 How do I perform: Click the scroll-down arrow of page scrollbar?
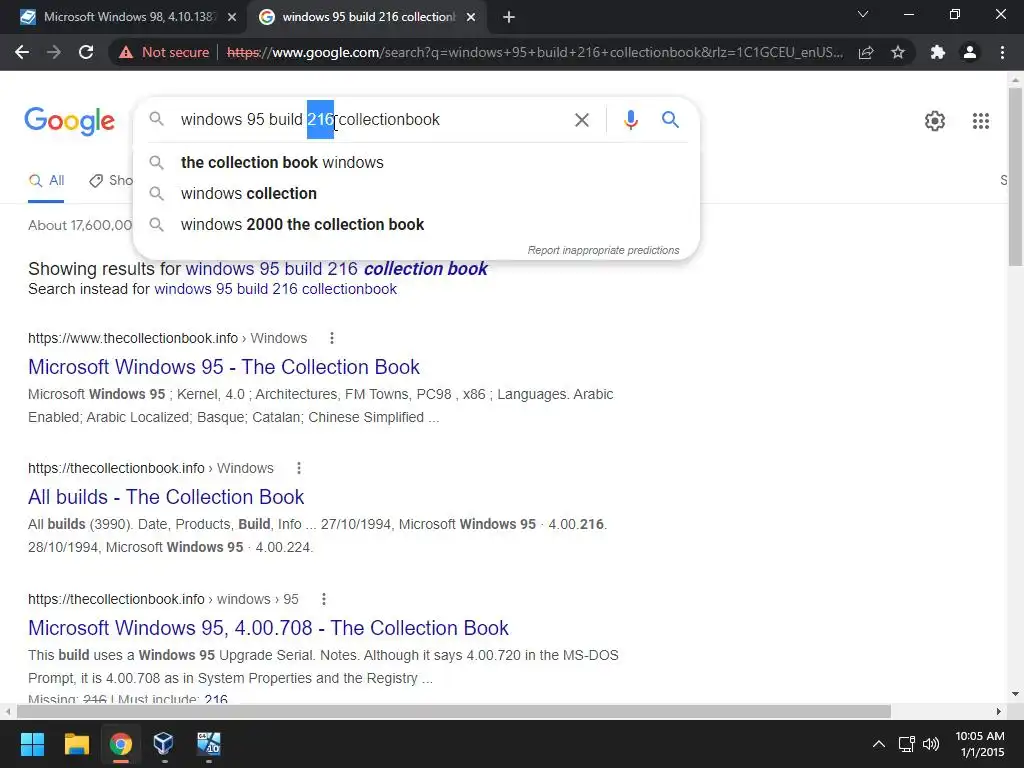coord(1015,694)
